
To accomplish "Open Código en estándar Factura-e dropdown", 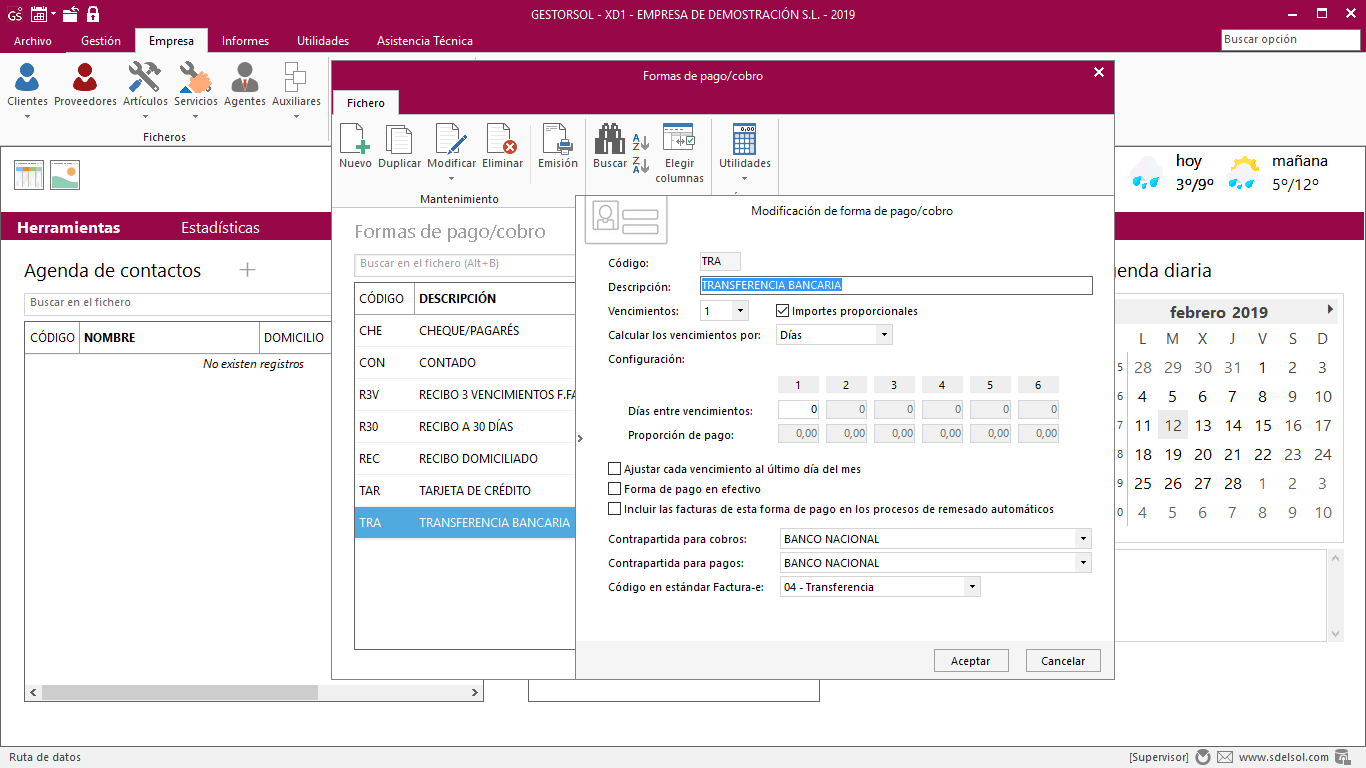I will coord(972,587).
